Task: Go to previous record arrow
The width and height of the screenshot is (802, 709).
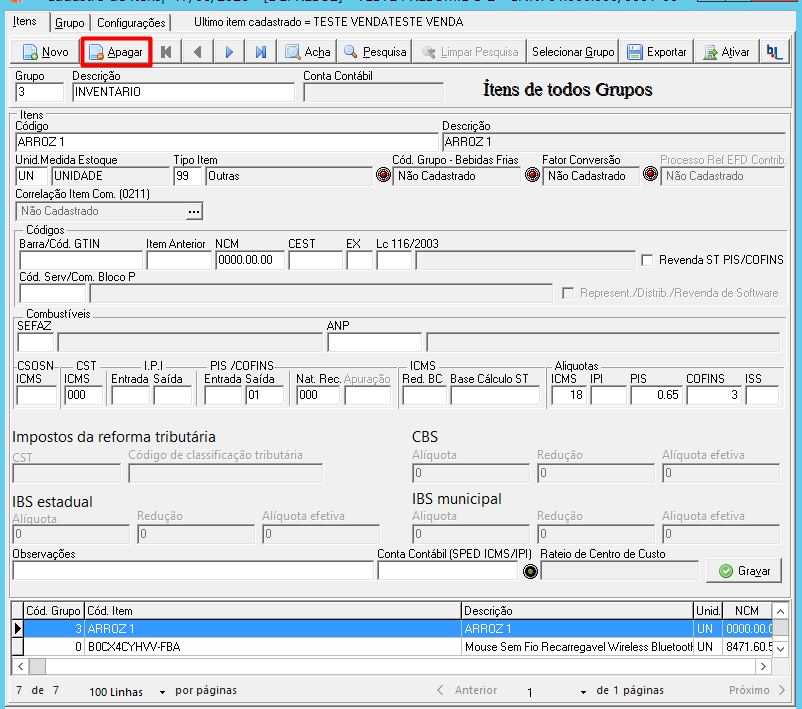Action: 198,52
